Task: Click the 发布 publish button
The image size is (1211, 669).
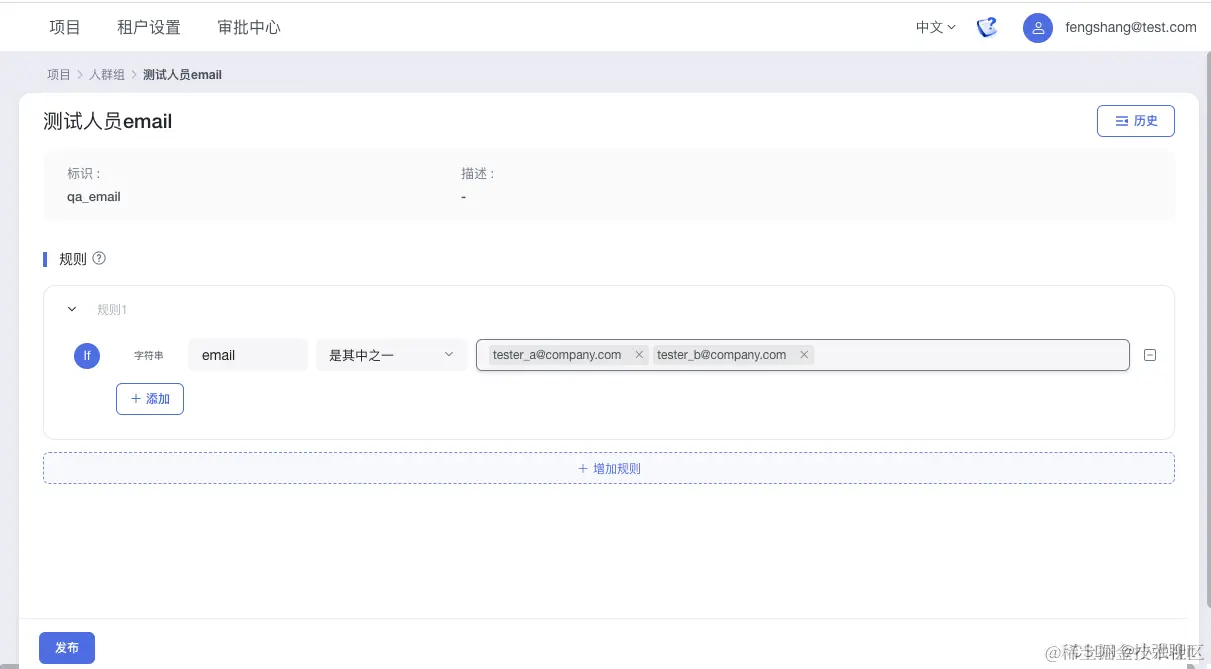Action: [67, 648]
